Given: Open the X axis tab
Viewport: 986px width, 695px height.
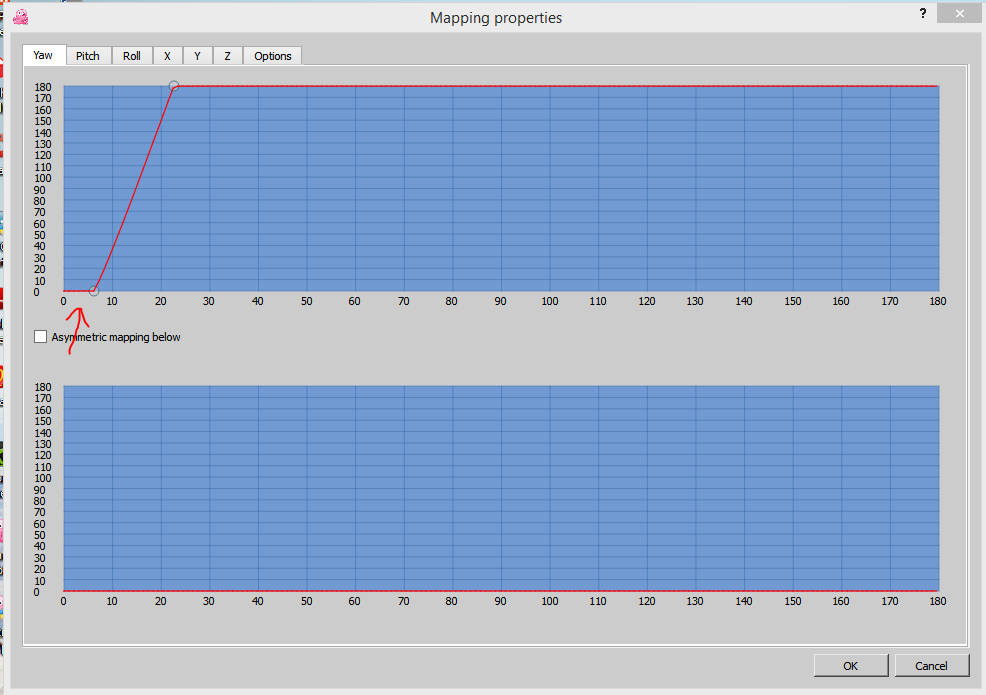Looking at the screenshot, I should [x=167, y=56].
